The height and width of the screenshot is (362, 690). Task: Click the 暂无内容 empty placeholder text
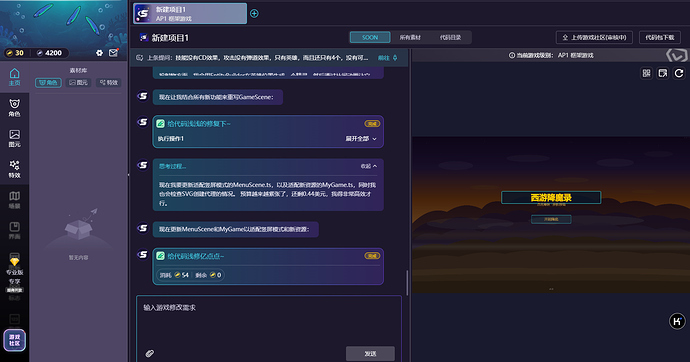78,258
